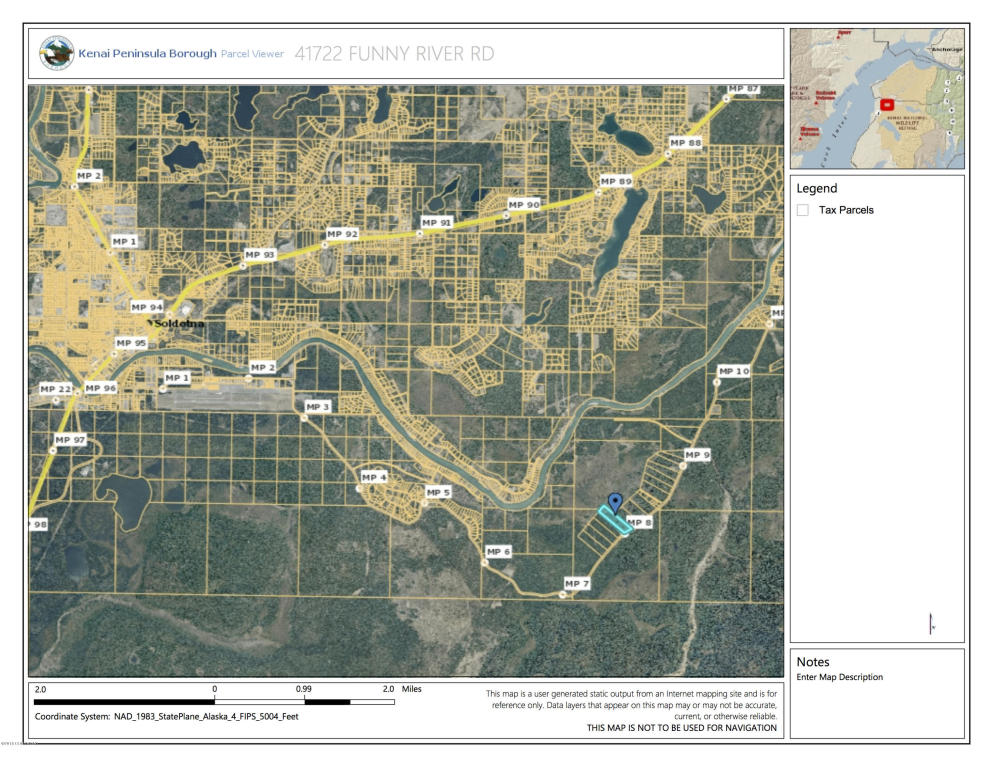Click the red locator box in the overview map
The image size is (993, 767).
pyautogui.click(x=887, y=105)
